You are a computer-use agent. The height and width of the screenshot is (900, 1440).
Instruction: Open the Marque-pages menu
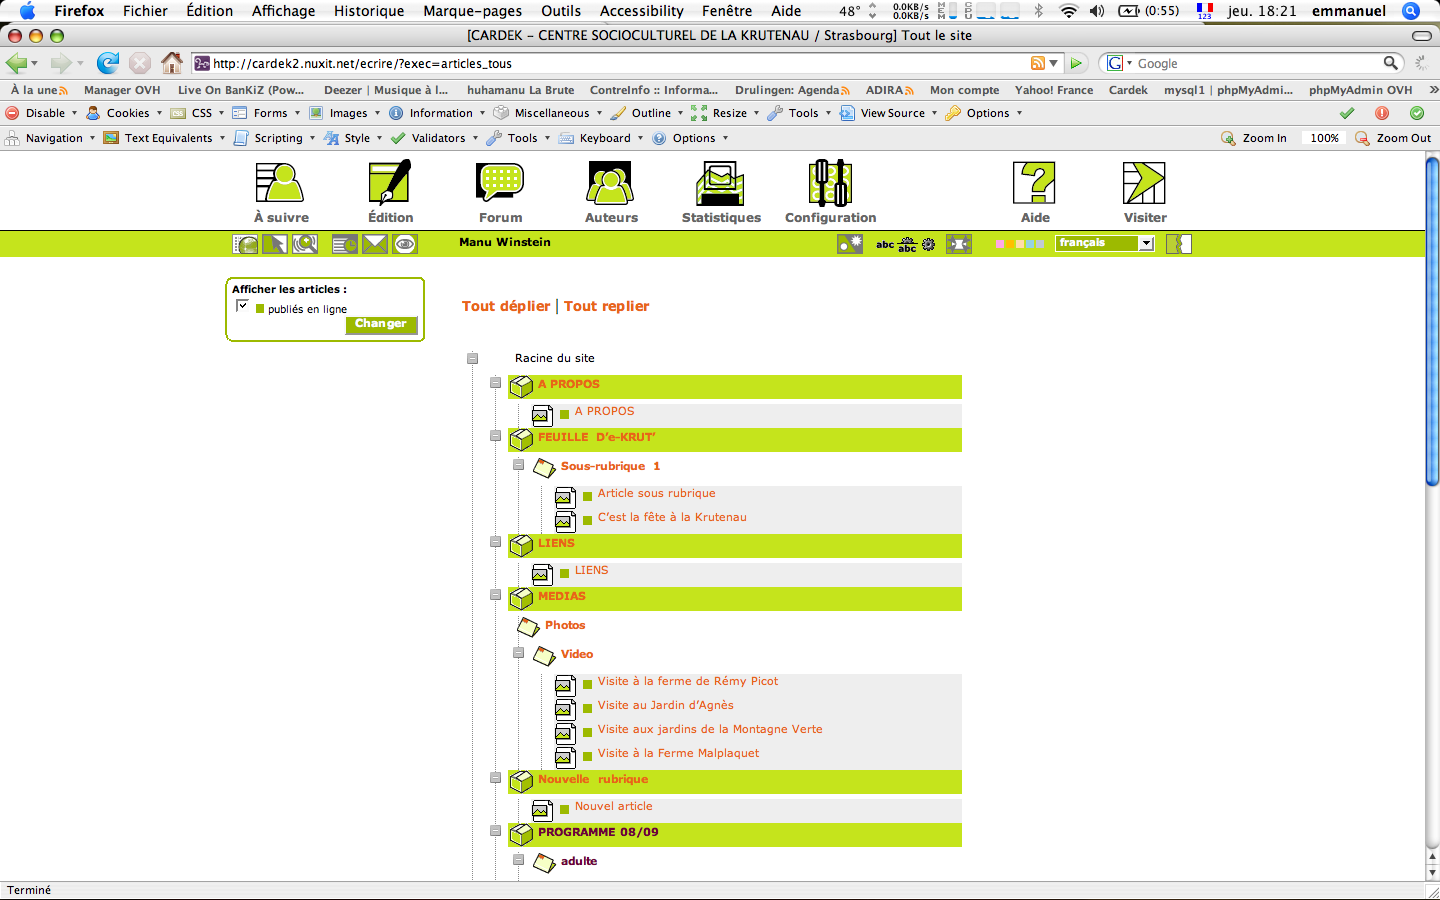coord(472,11)
